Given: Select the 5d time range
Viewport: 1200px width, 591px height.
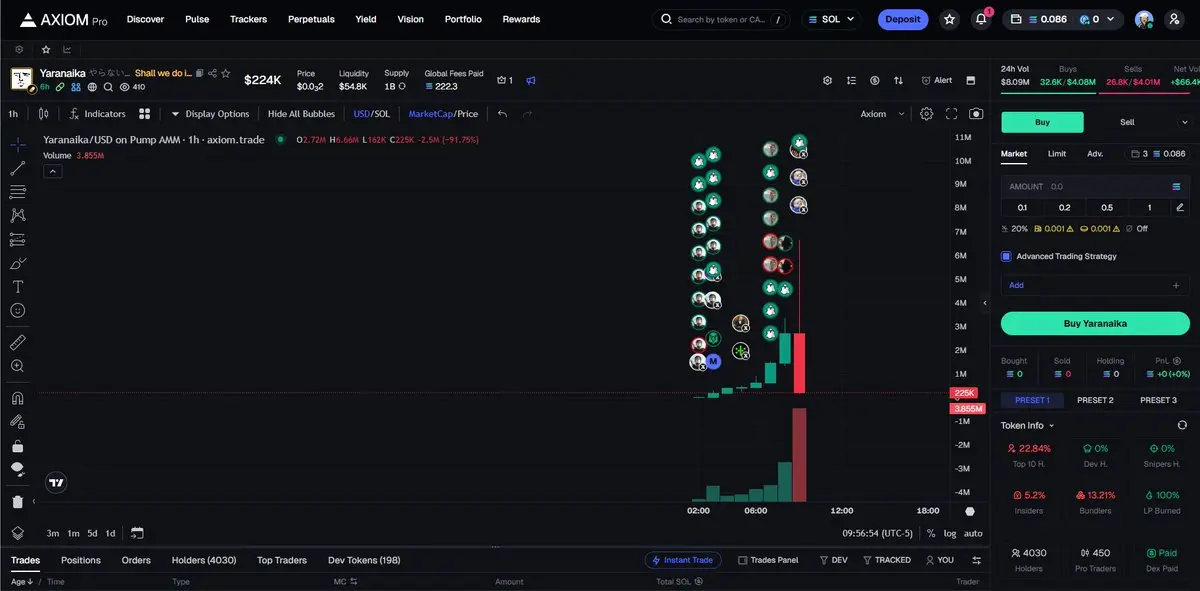Looking at the screenshot, I should pos(92,533).
